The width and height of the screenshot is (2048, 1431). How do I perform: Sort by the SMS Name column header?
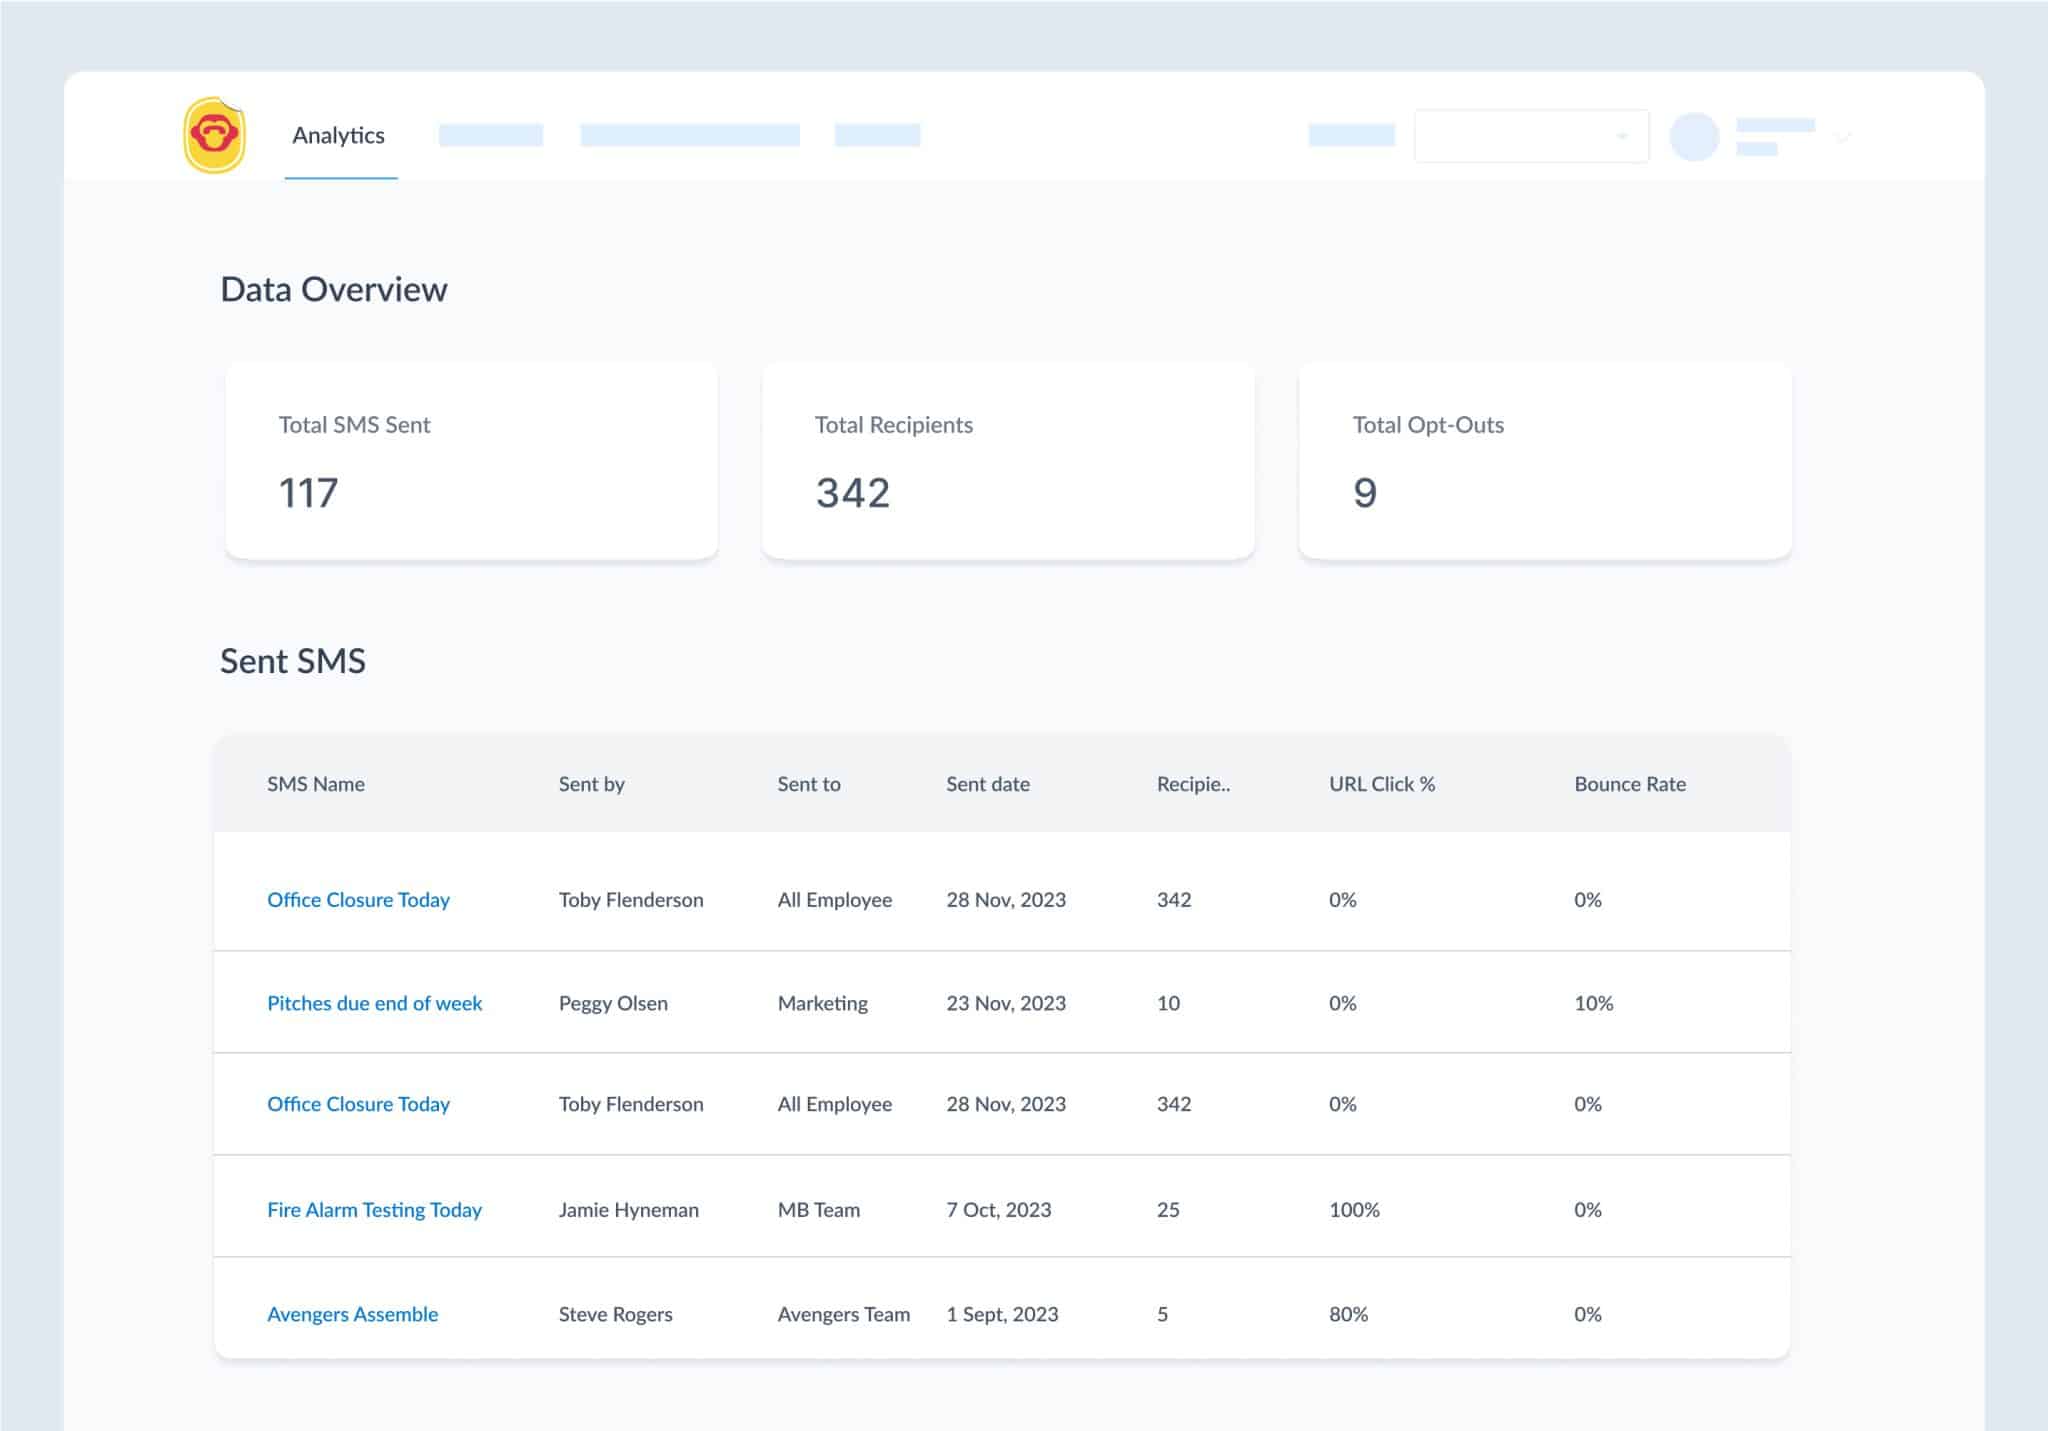pos(315,784)
